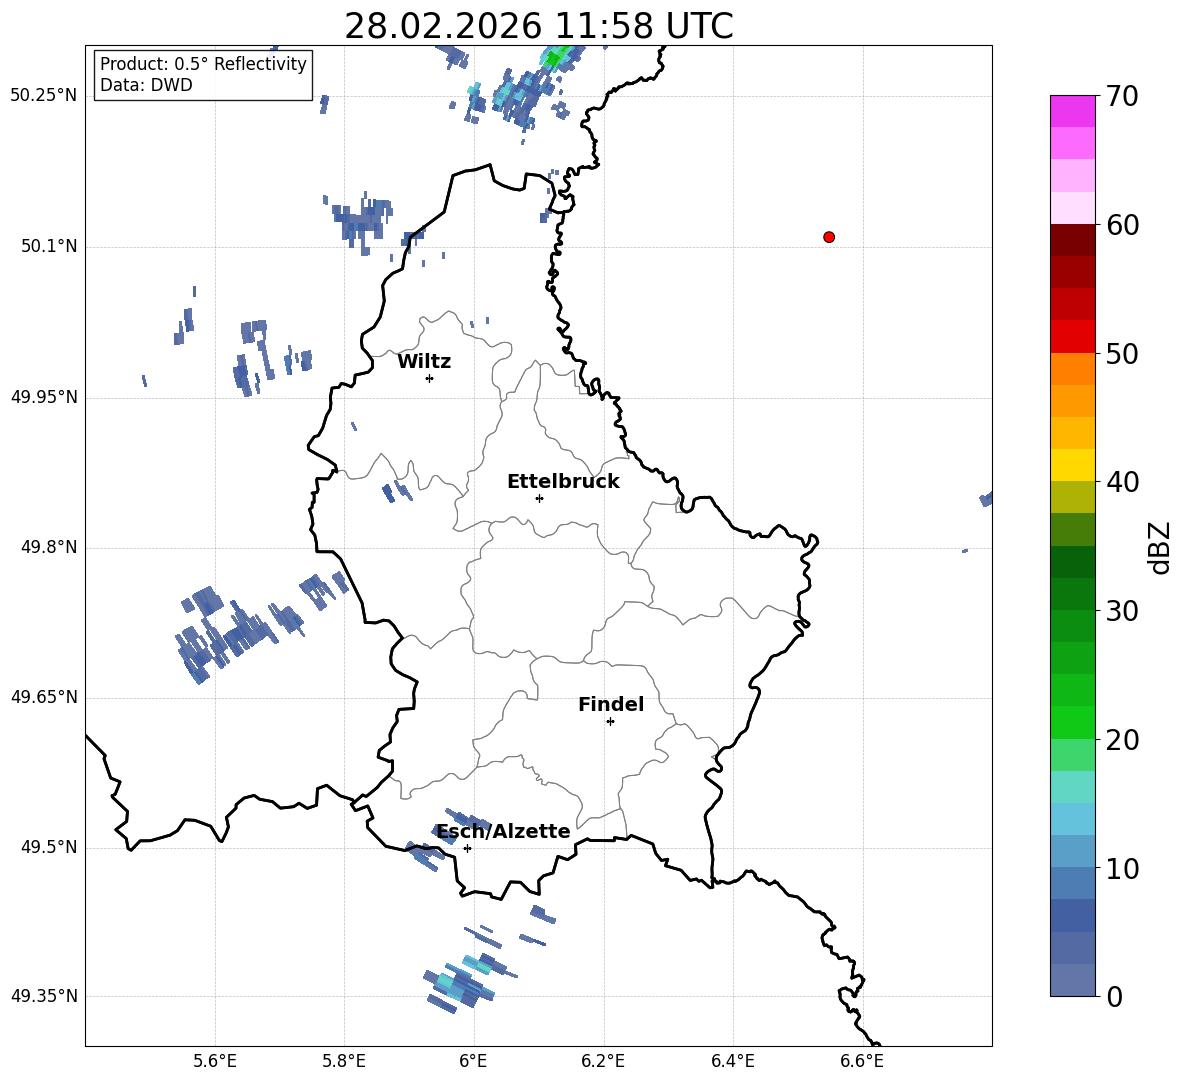Click the yellow swatch at 40 dBZ
This screenshot has width=1184, height=1081.
1072,465
